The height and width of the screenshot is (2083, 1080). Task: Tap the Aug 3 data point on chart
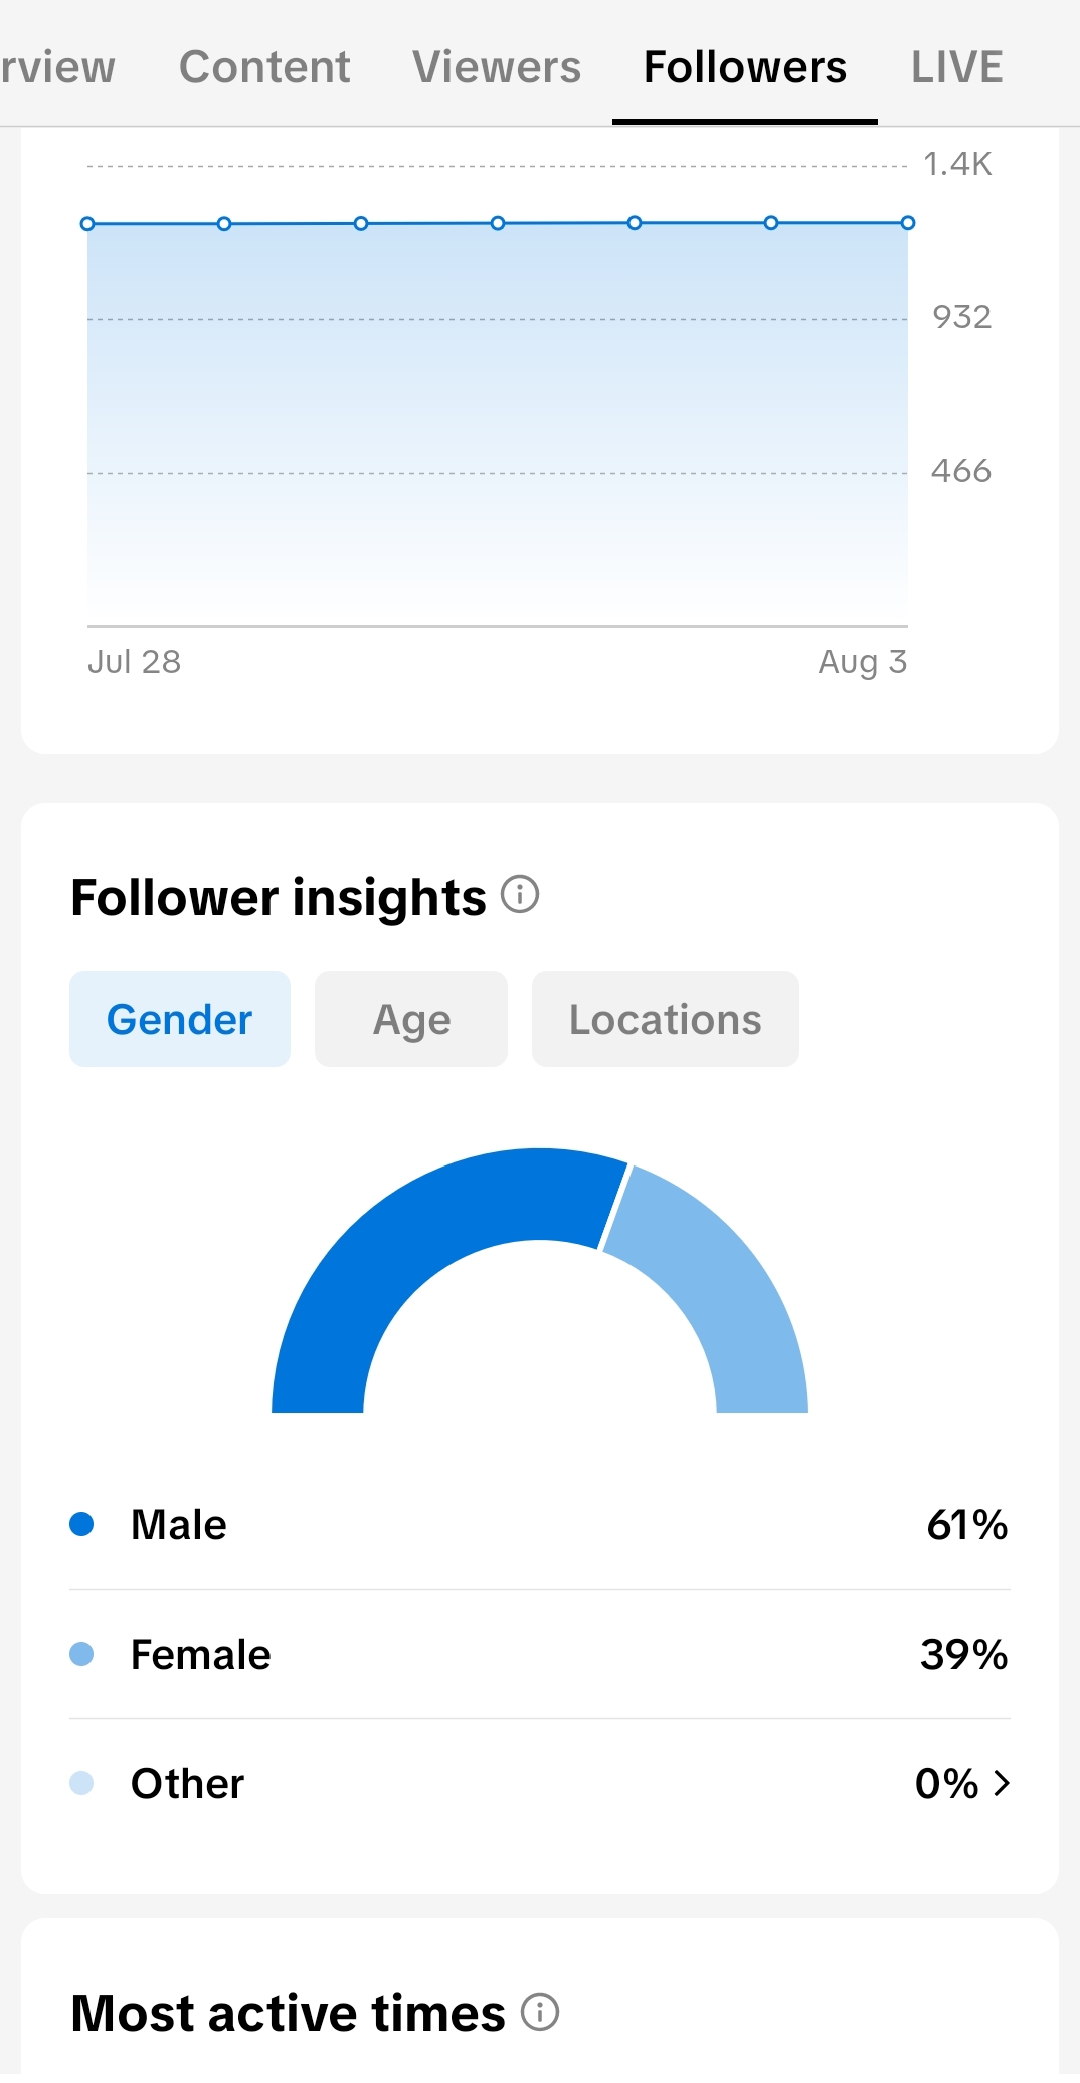(908, 223)
